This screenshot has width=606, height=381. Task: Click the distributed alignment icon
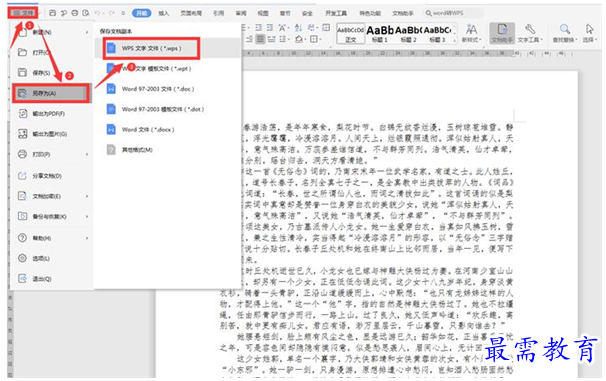tap(272, 39)
